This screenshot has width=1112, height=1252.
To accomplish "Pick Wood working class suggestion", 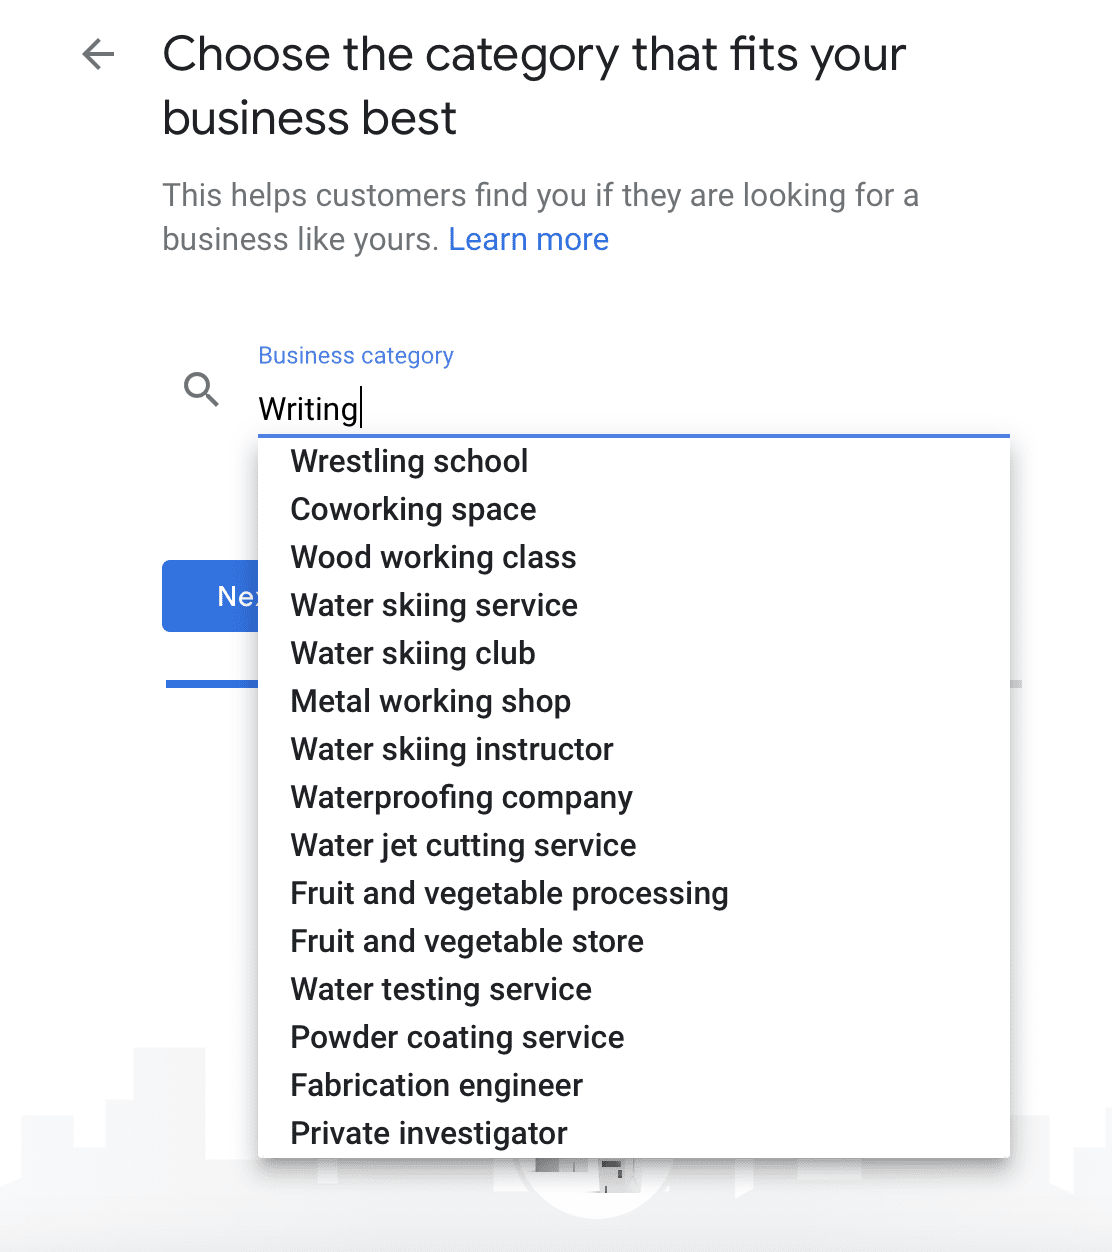I will coord(433,557).
